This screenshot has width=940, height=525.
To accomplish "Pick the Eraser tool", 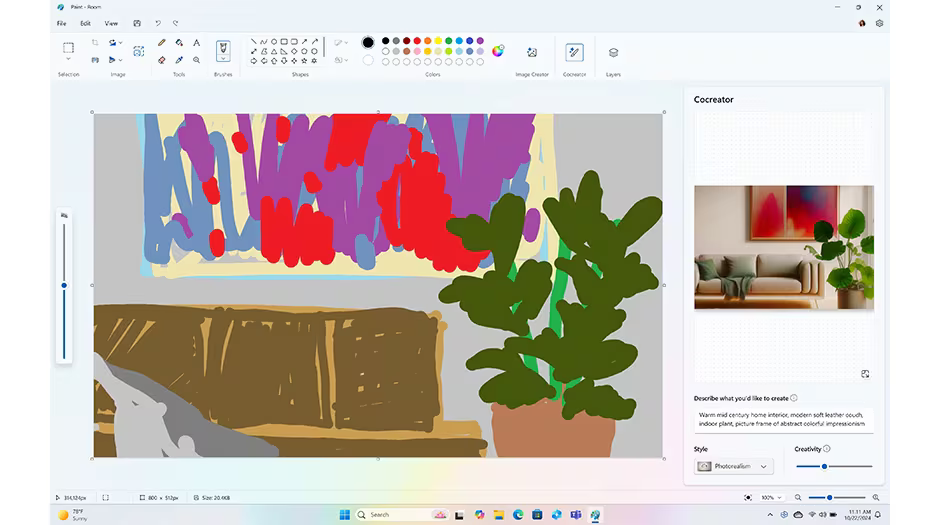I will coord(162,60).
